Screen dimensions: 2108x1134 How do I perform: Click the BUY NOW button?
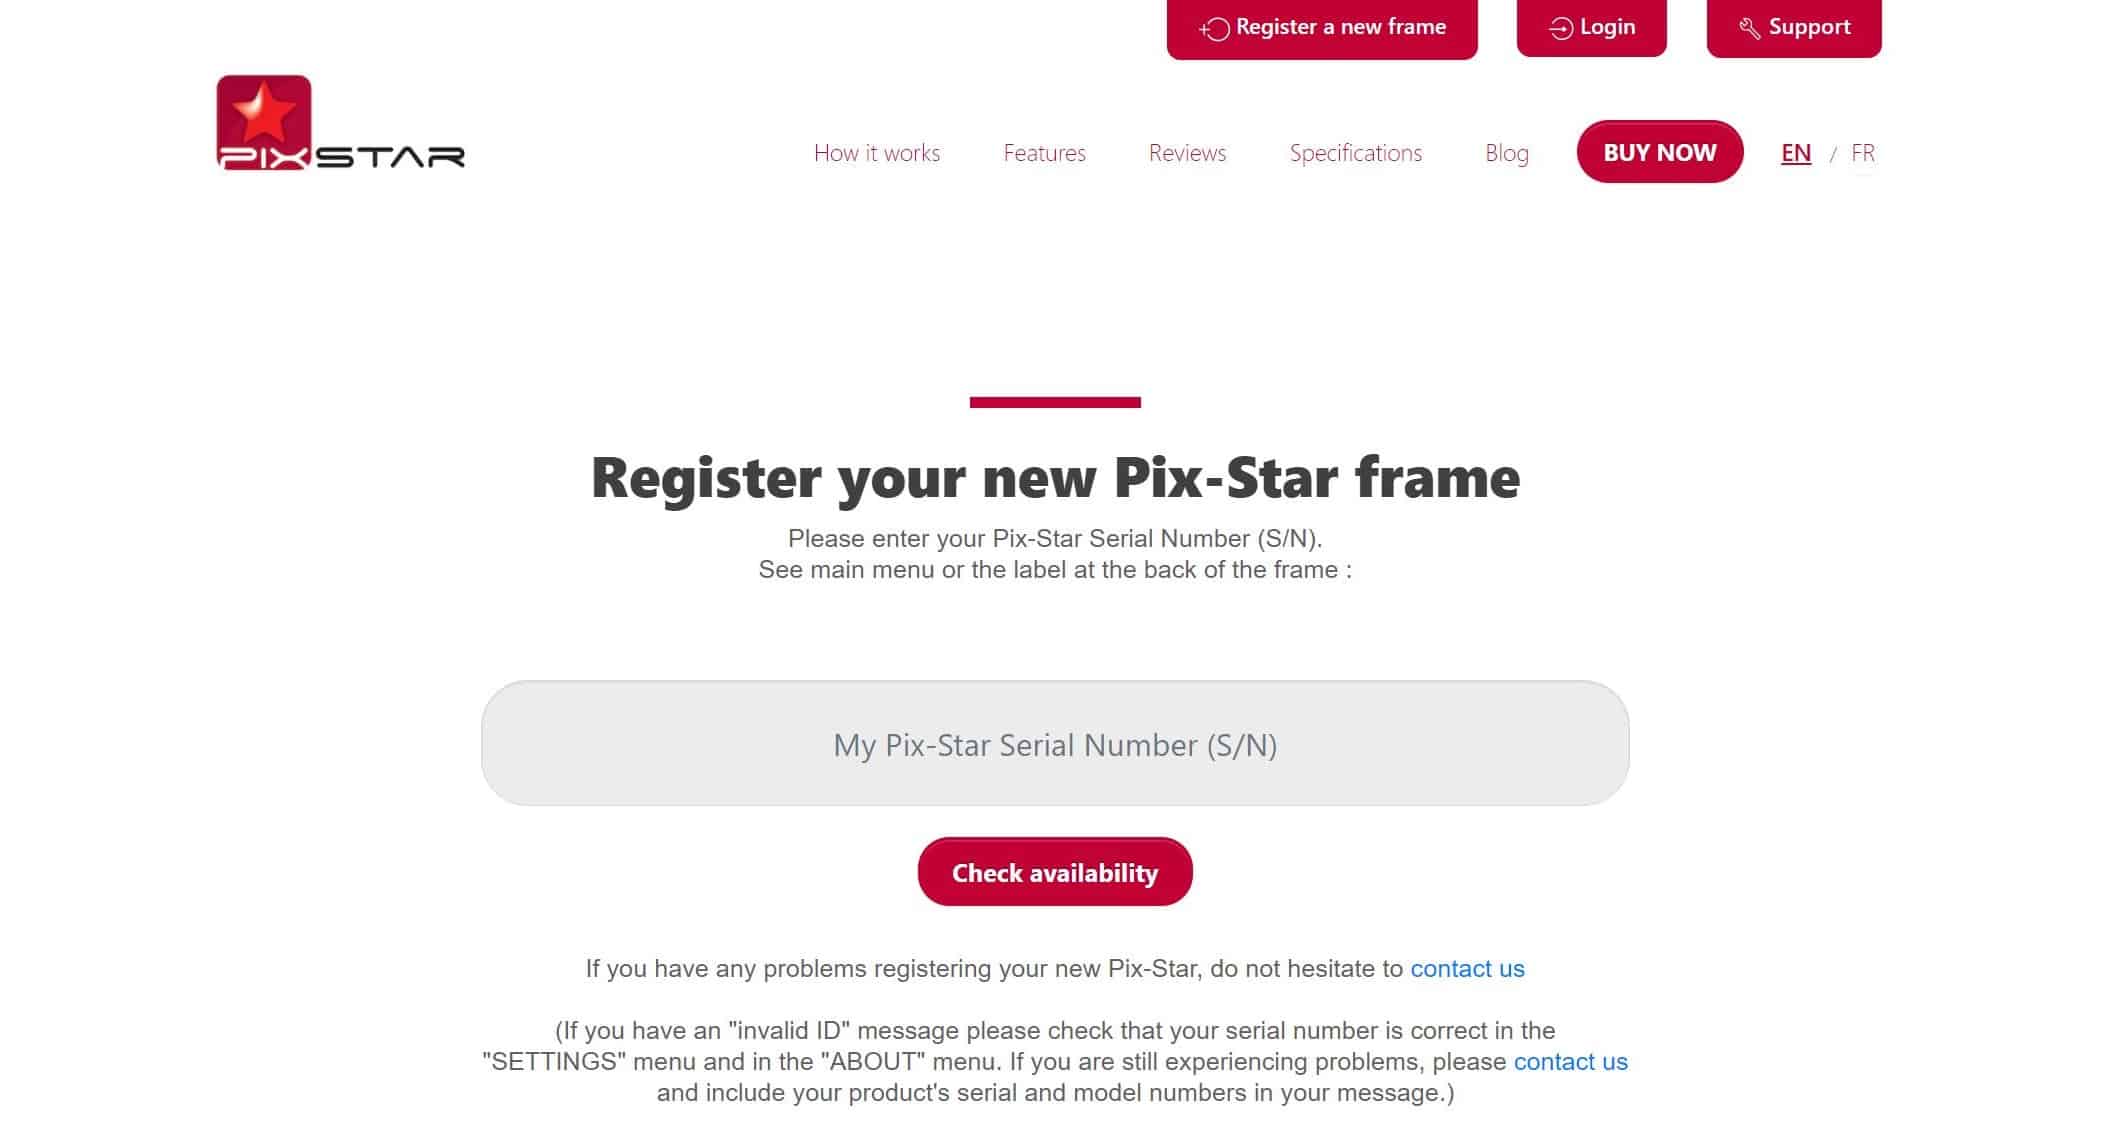coord(1660,152)
